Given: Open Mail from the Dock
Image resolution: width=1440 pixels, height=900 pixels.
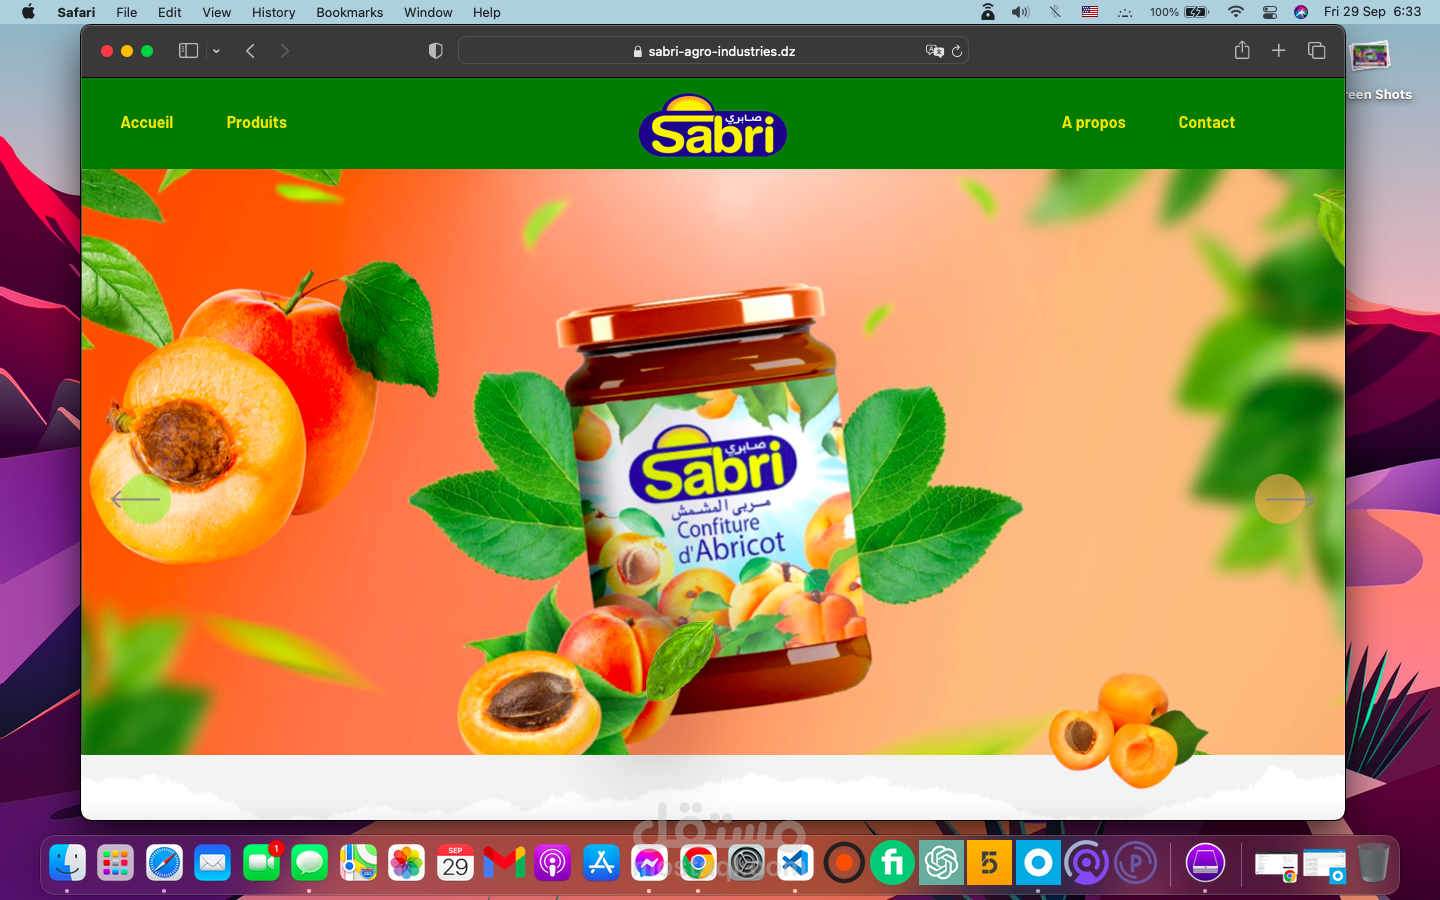Looking at the screenshot, I should 212,862.
